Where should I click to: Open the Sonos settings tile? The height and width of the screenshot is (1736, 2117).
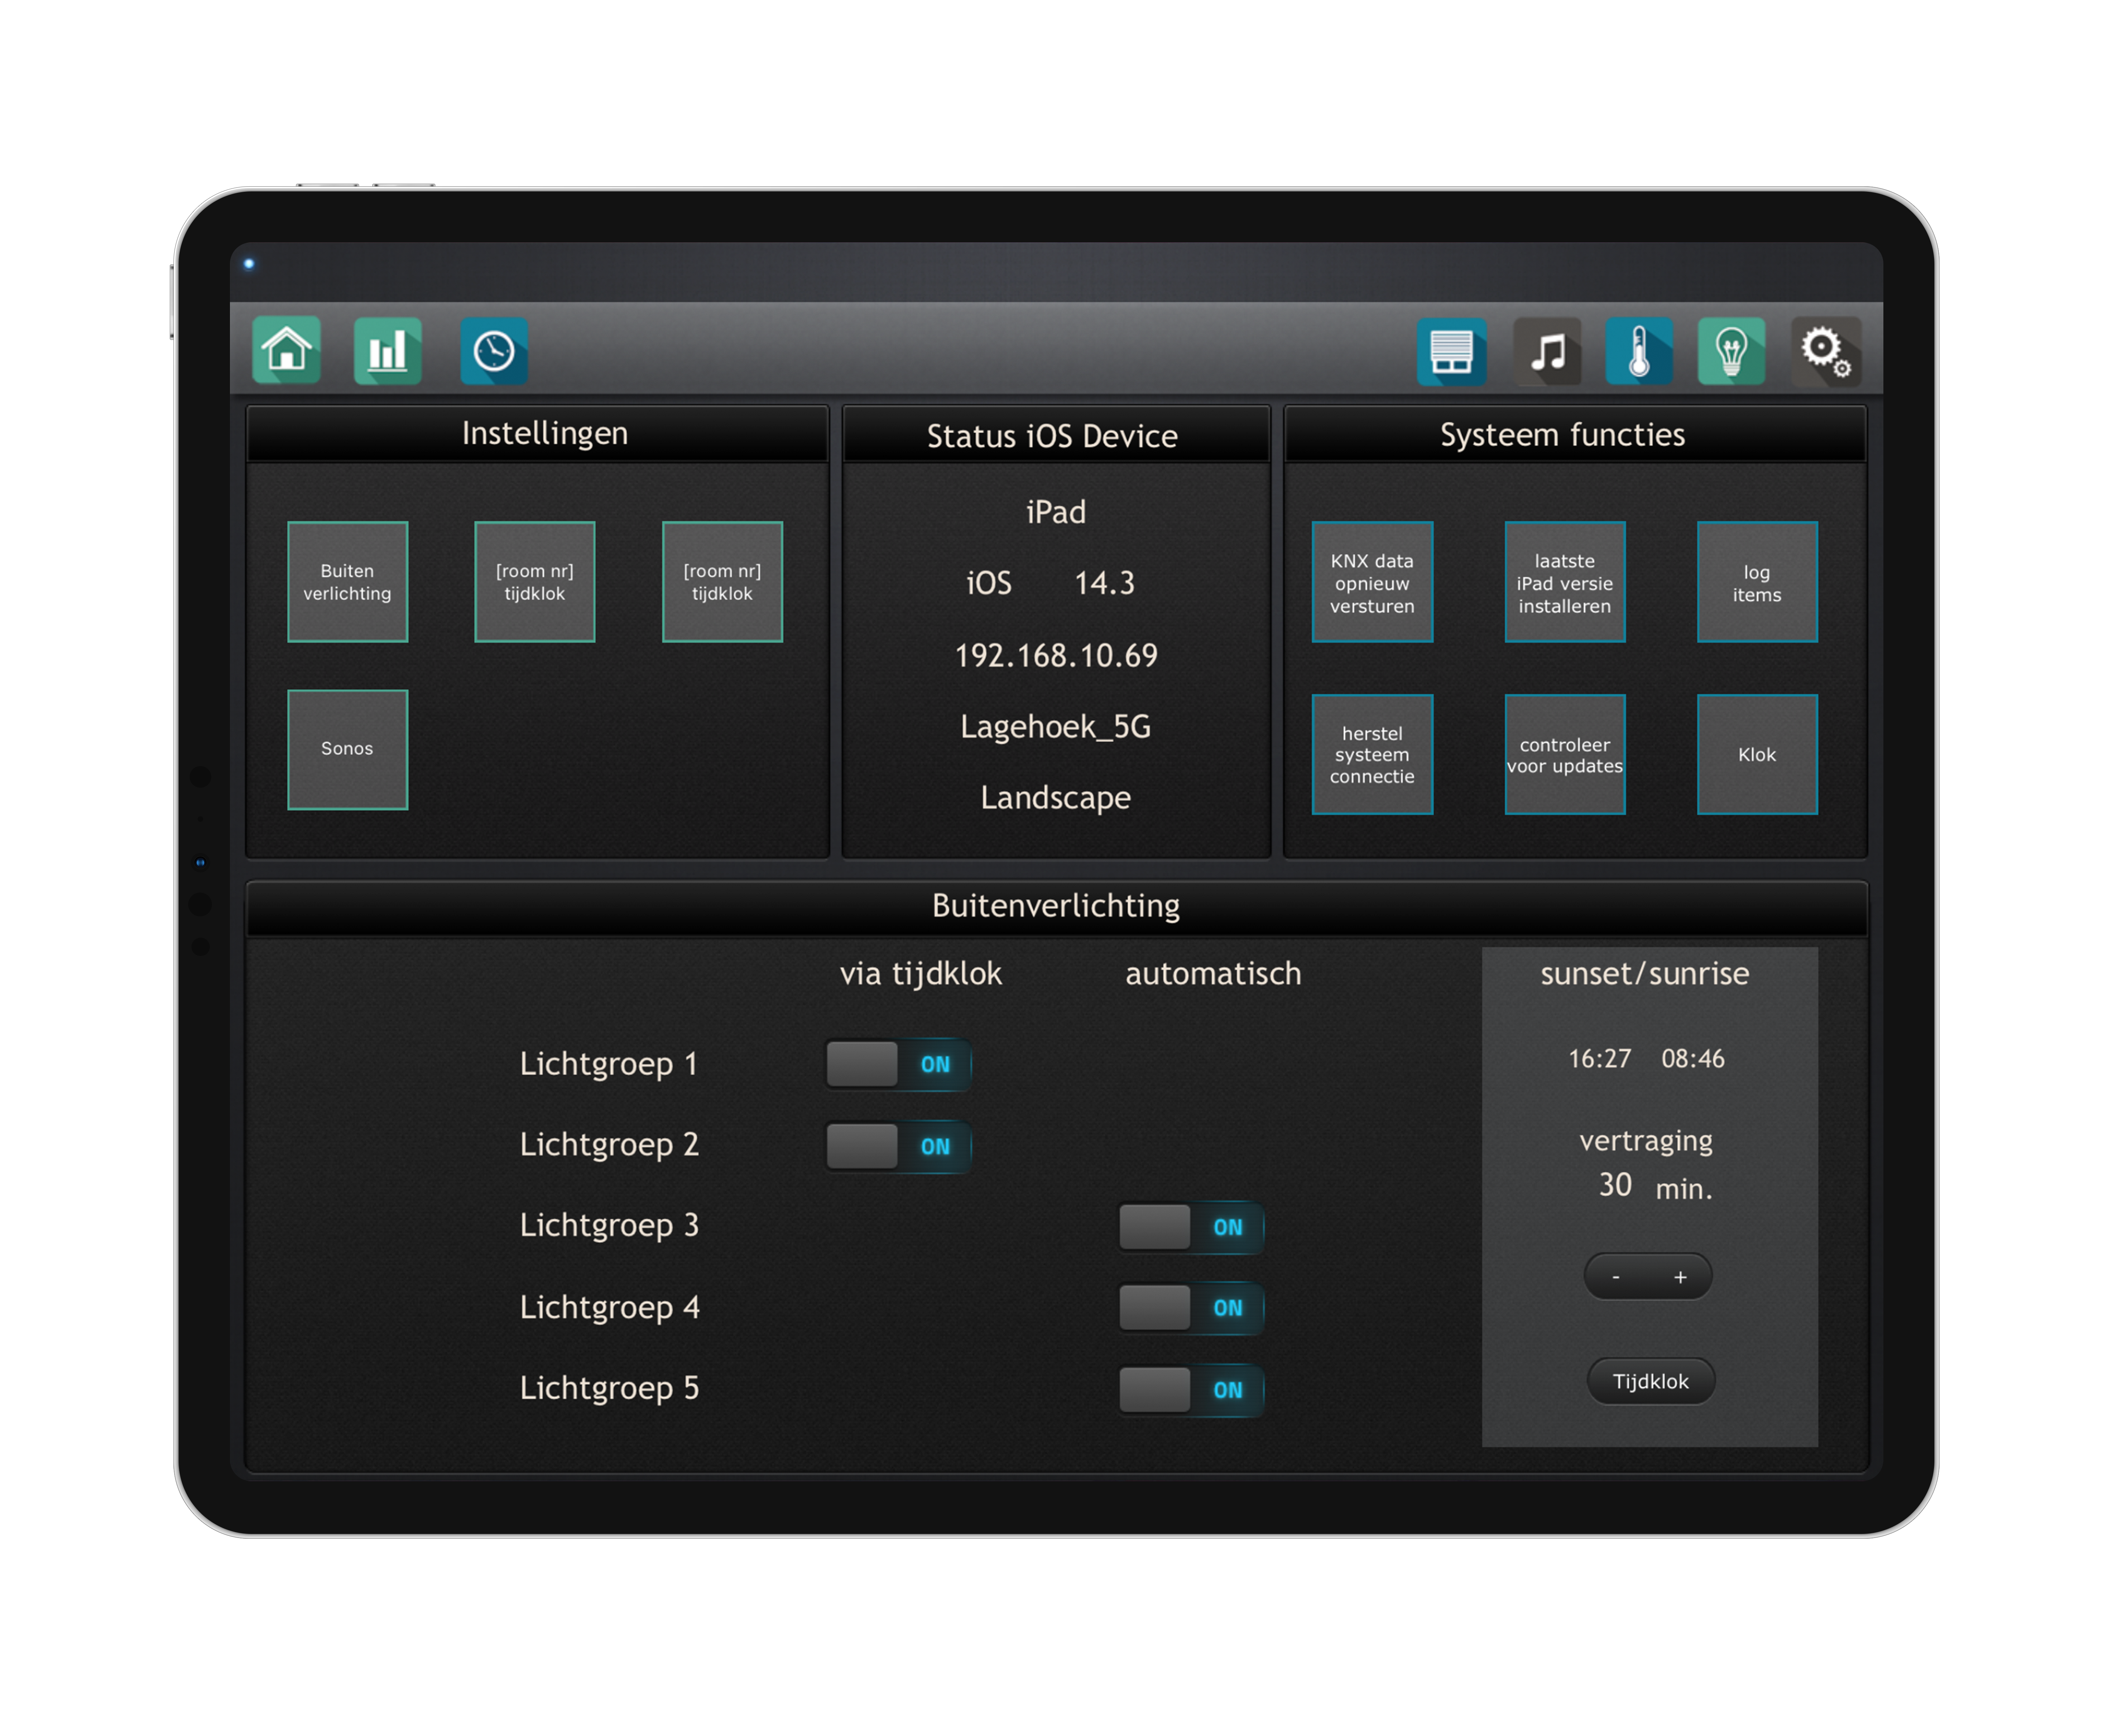pyautogui.click(x=347, y=749)
